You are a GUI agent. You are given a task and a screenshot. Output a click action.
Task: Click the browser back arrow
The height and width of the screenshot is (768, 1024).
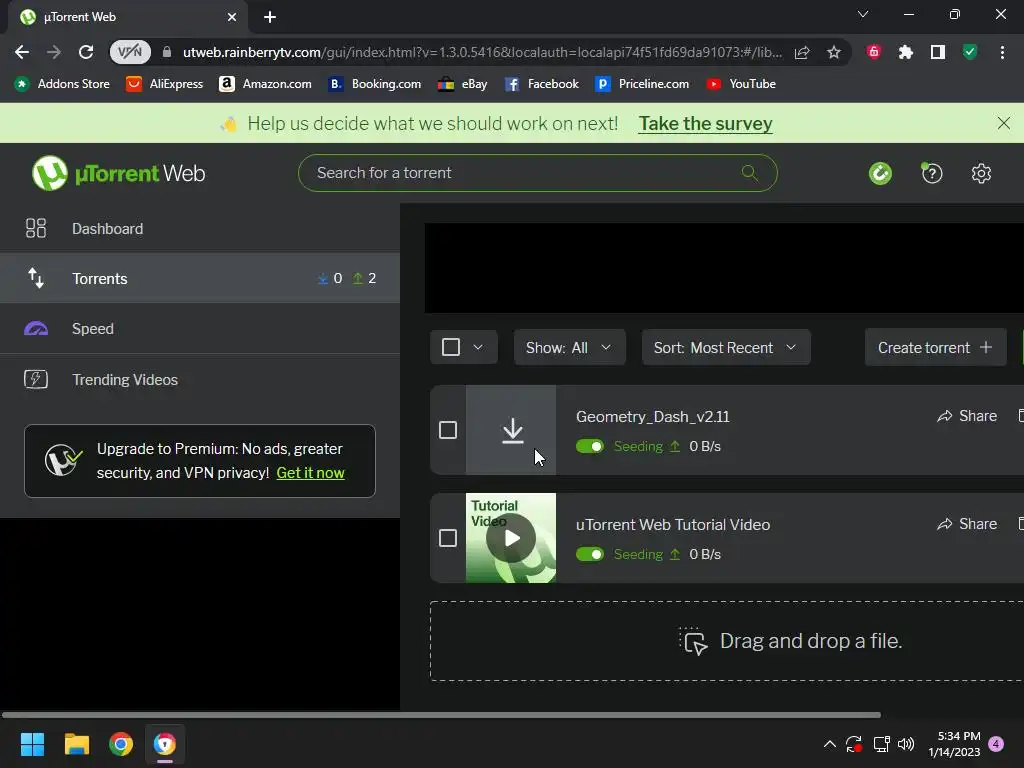tap(22, 52)
